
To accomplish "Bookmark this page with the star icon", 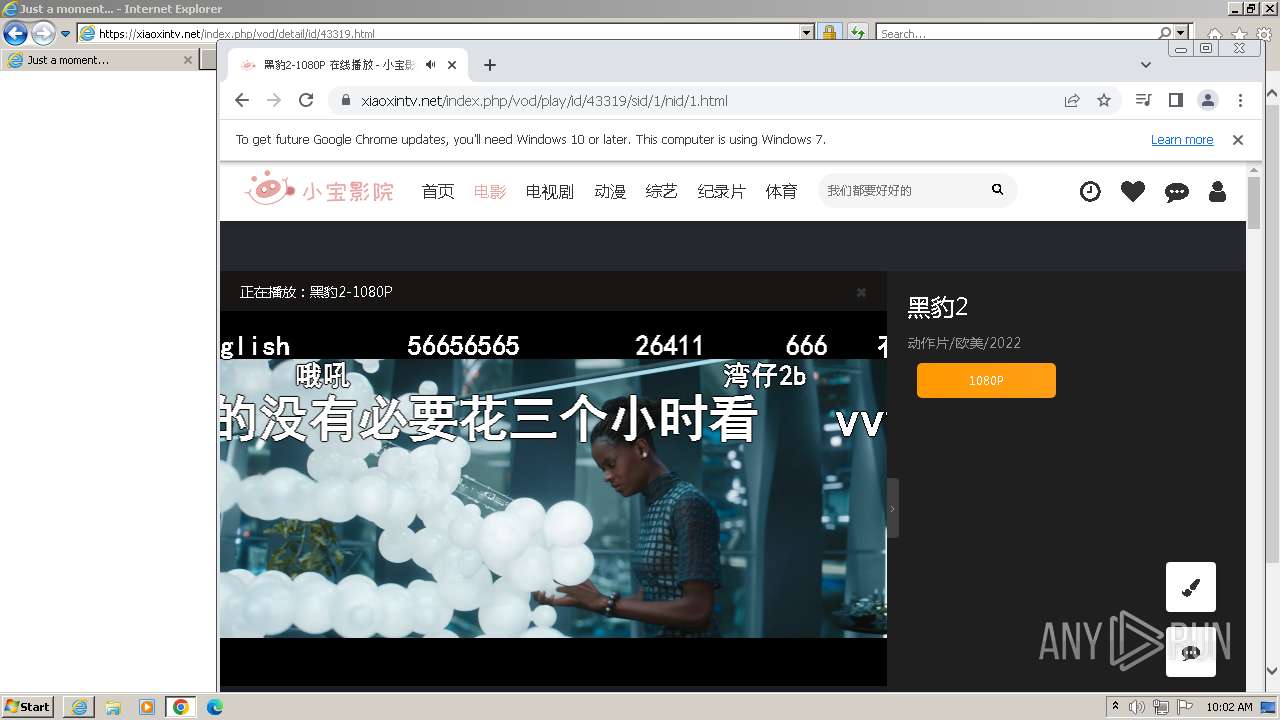I will pos(1104,100).
